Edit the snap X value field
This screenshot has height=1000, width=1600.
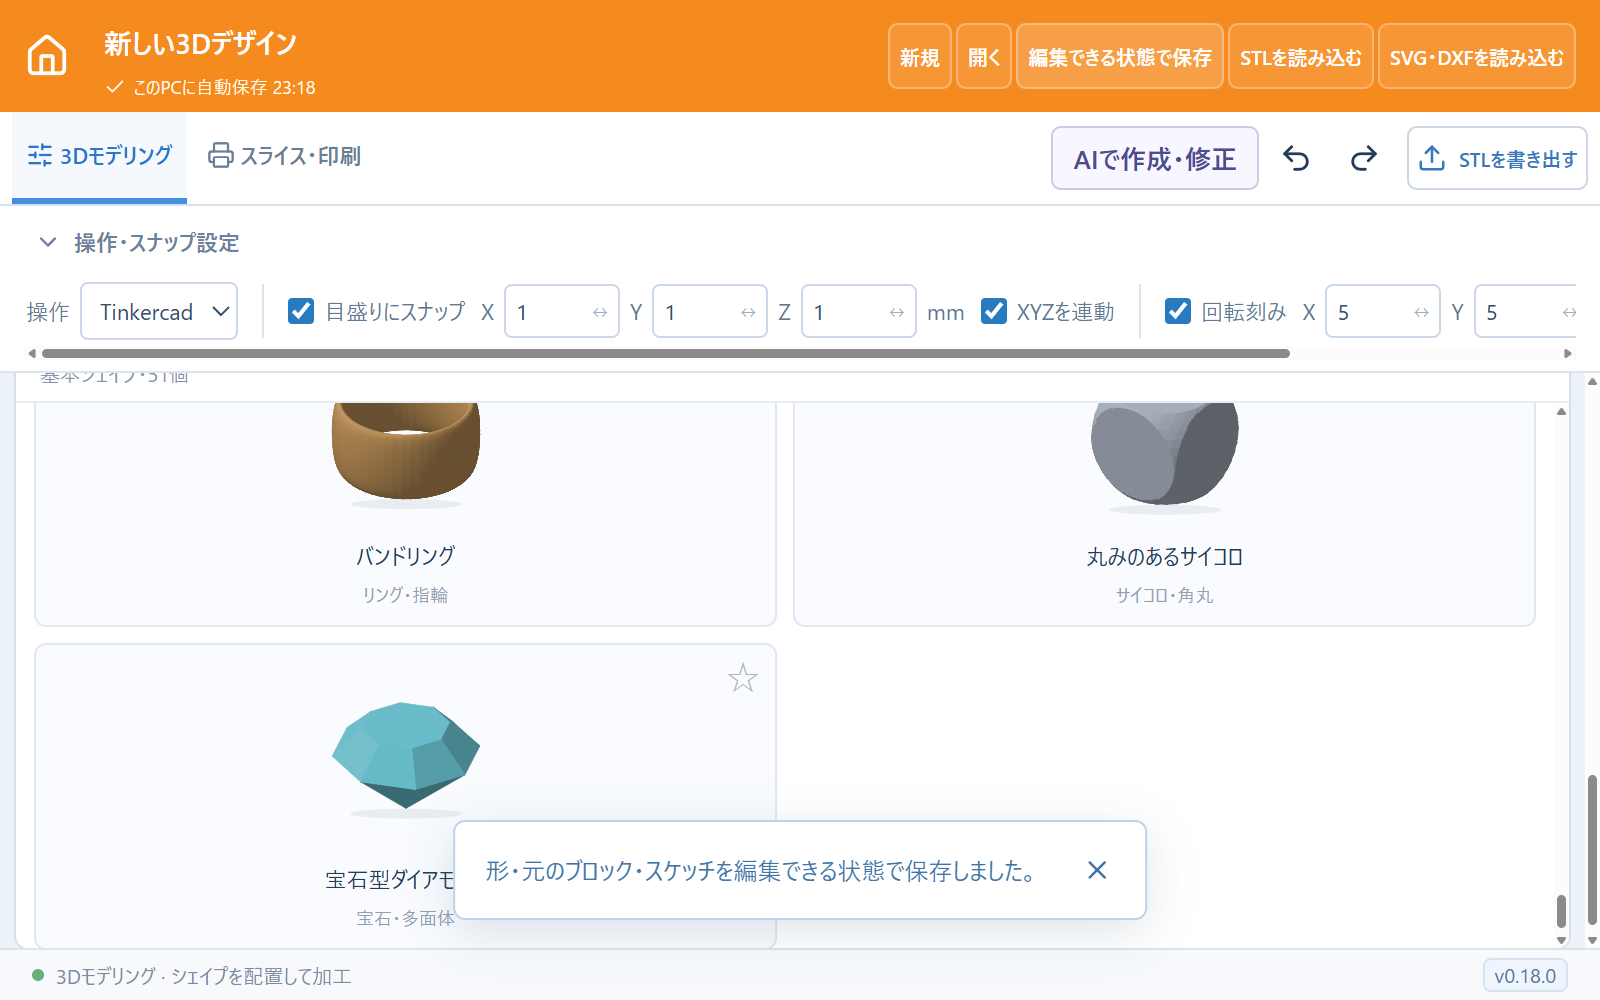[562, 312]
